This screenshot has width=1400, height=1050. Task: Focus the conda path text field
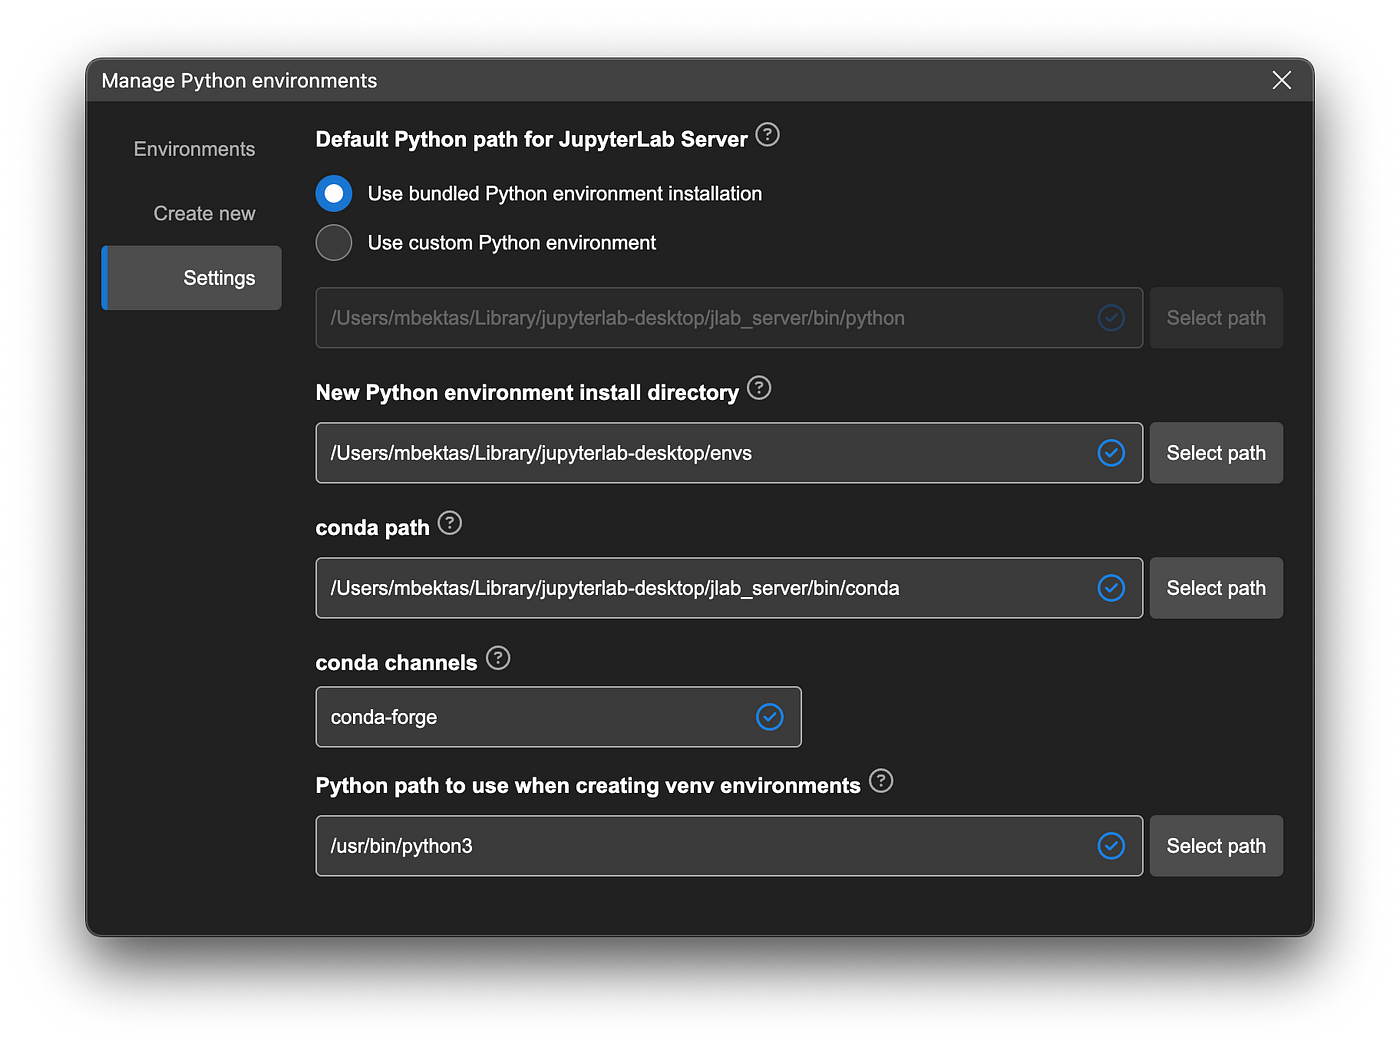click(729, 588)
